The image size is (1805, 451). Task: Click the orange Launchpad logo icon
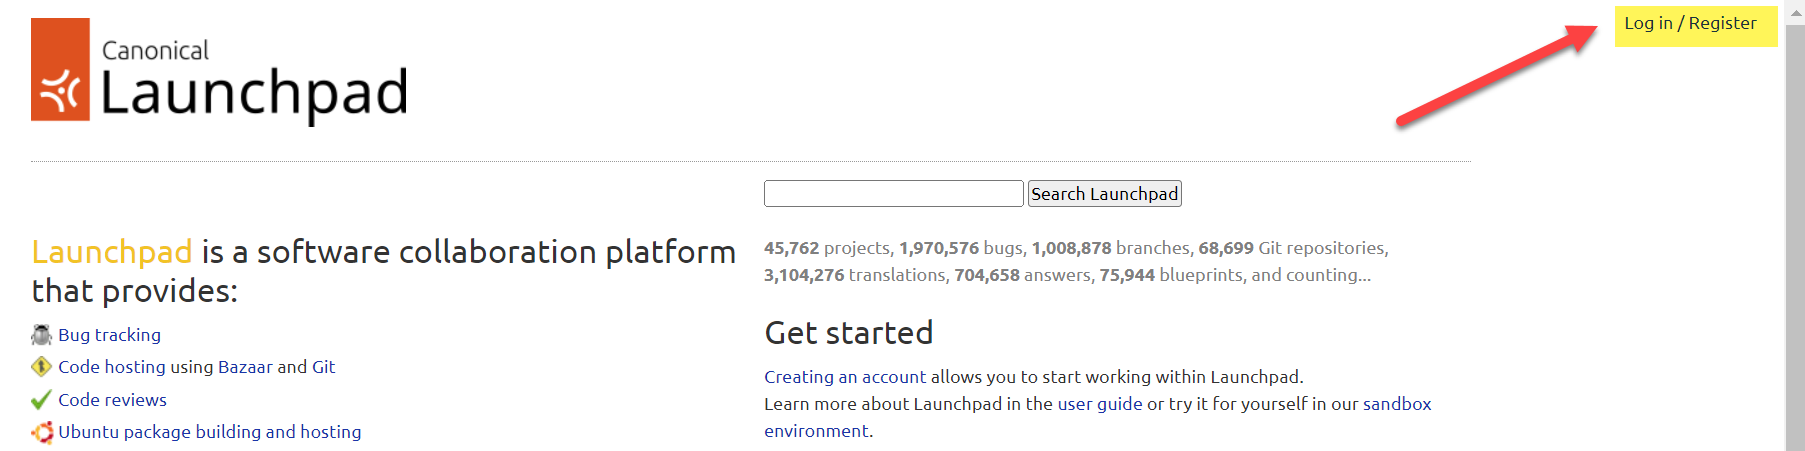[x=60, y=70]
